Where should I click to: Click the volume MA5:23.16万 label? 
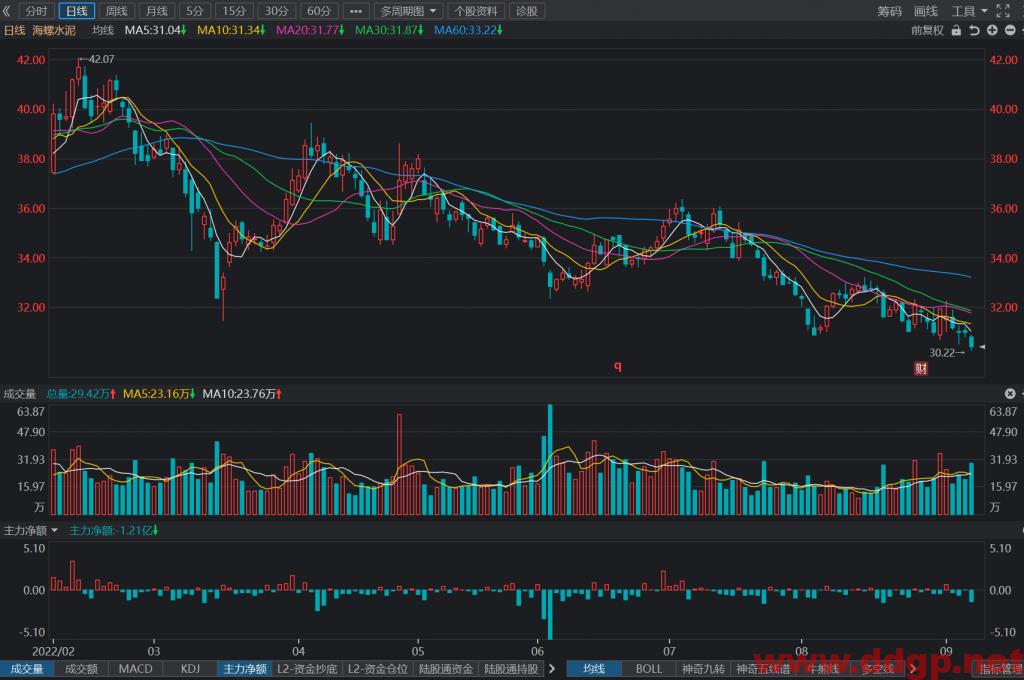coord(159,394)
